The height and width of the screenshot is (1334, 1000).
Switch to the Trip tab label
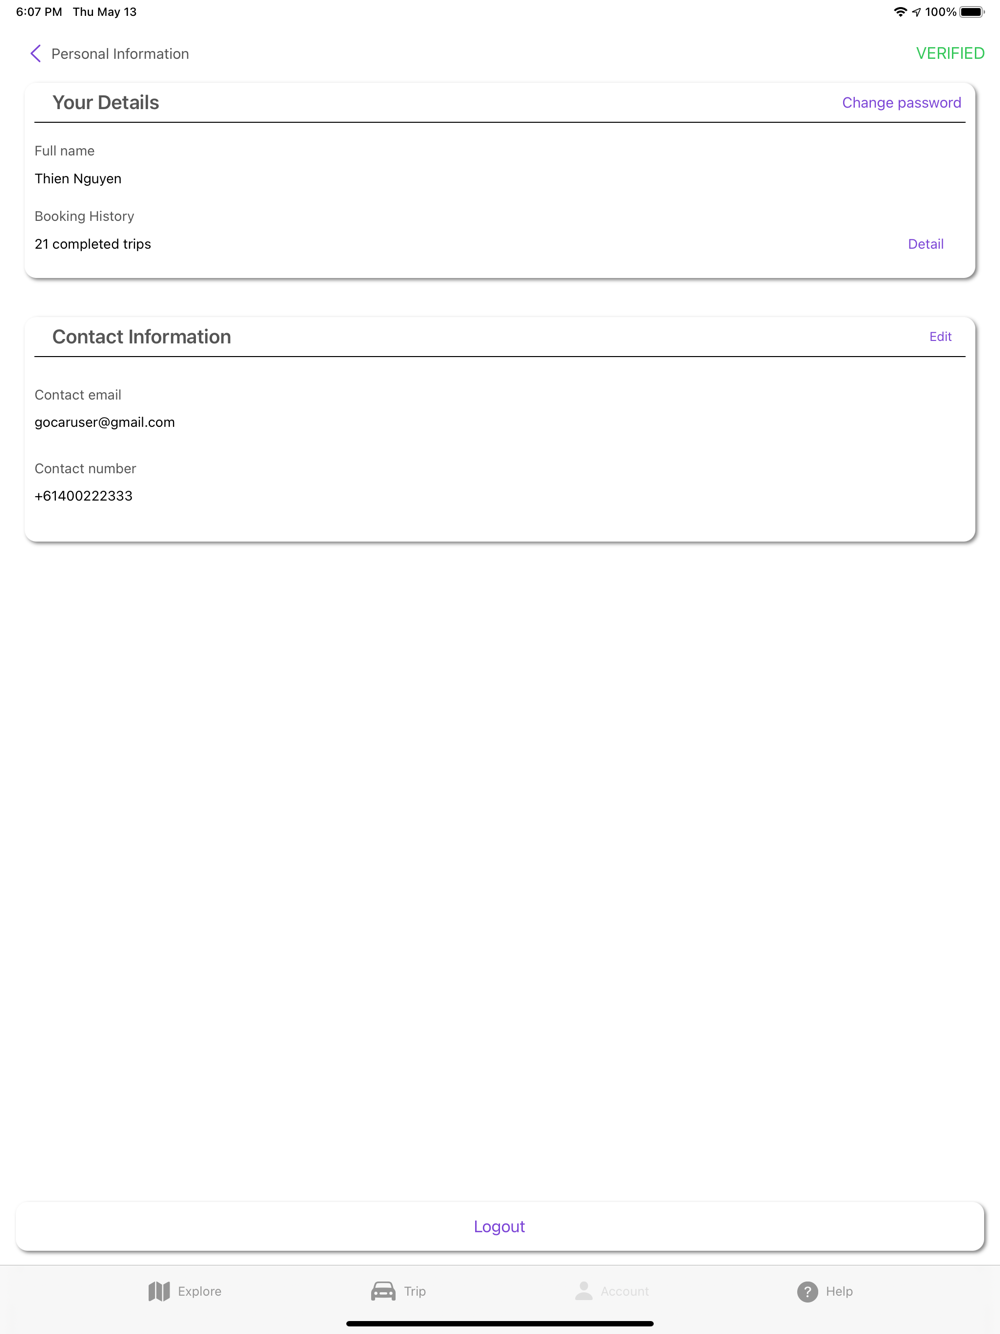click(x=415, y=1292)
